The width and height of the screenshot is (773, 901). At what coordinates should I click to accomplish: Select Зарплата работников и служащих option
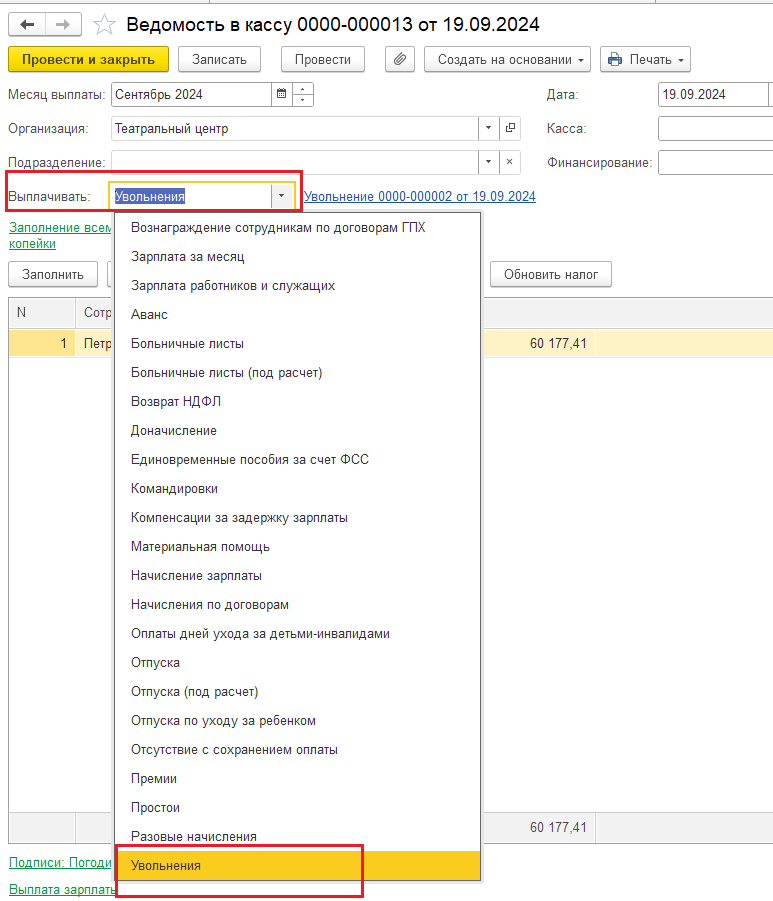tap(298, 286)
